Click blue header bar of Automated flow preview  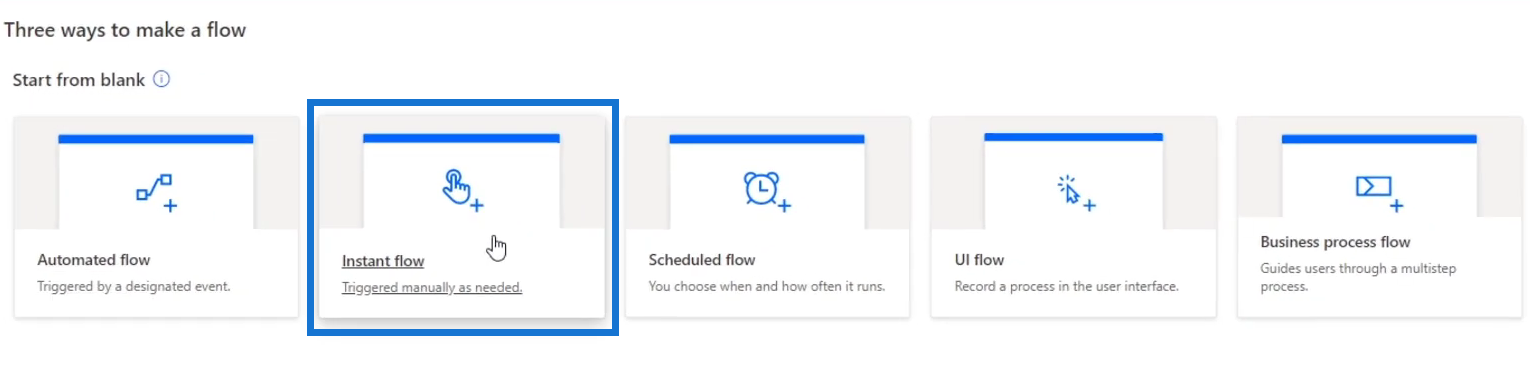click(156, 139)
